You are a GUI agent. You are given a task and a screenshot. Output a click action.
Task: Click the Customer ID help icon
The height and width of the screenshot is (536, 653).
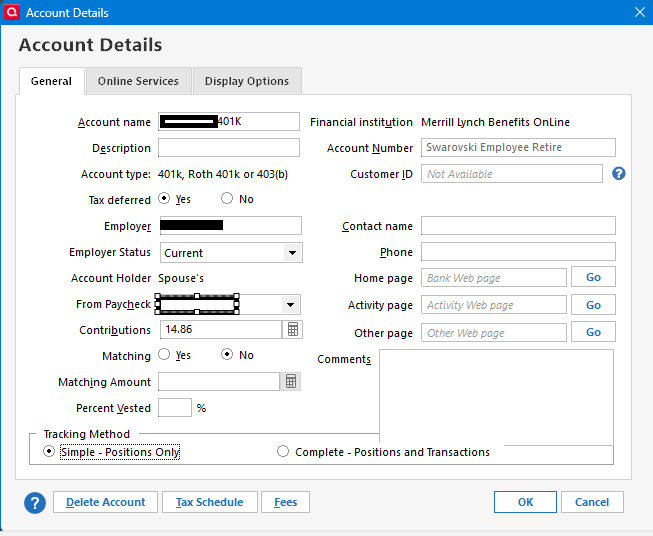pyautogui.click(x=618, y=173)
